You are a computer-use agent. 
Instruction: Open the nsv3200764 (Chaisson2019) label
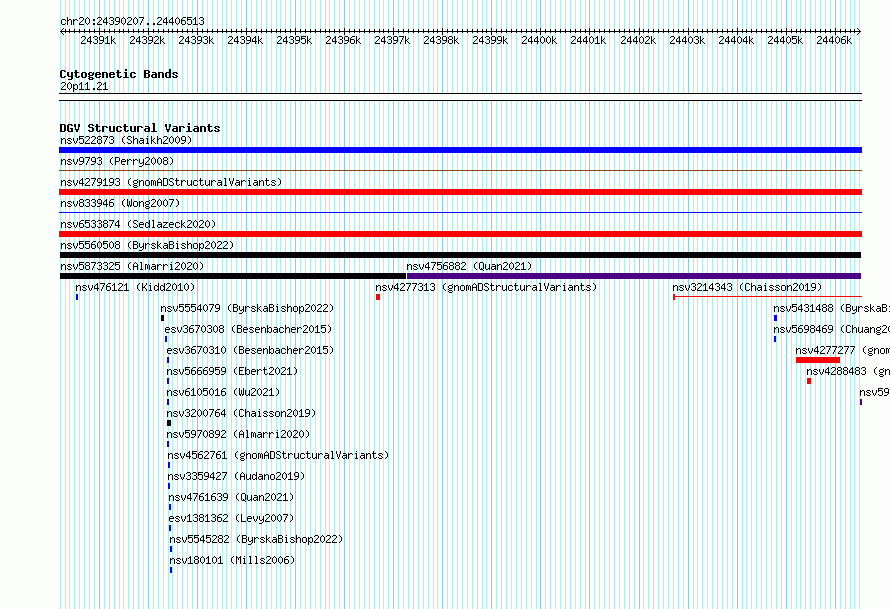click(x=241, y=413)
